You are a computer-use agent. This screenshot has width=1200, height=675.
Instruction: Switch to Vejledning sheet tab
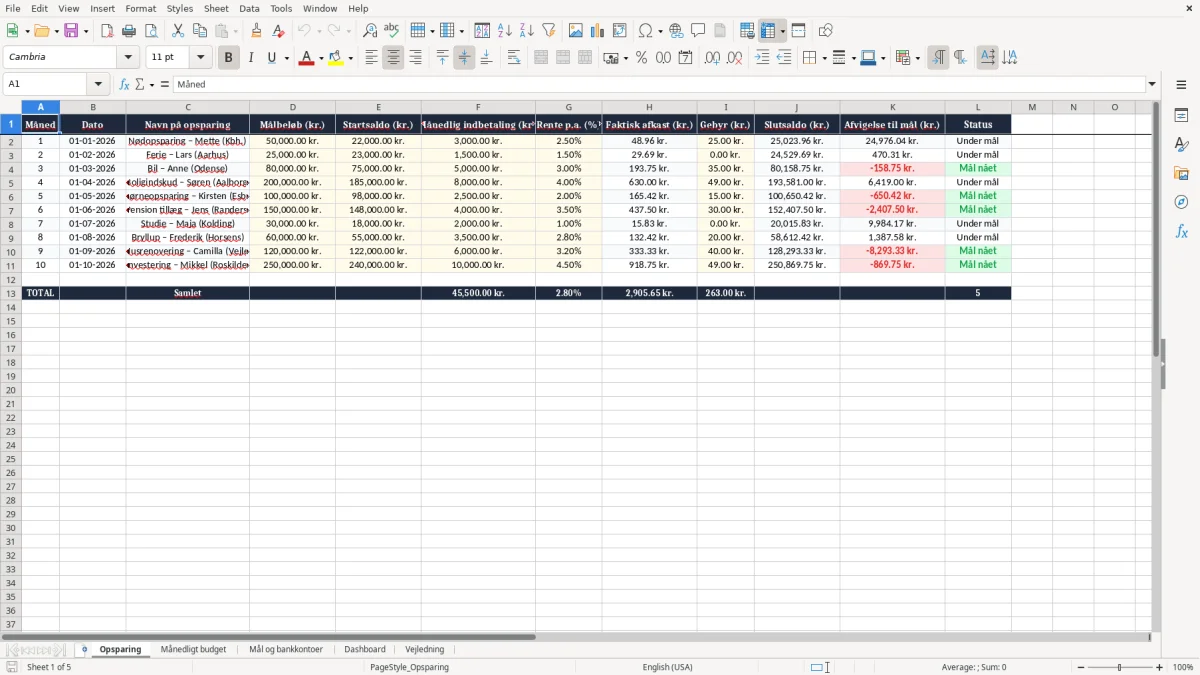click(425, 649)
